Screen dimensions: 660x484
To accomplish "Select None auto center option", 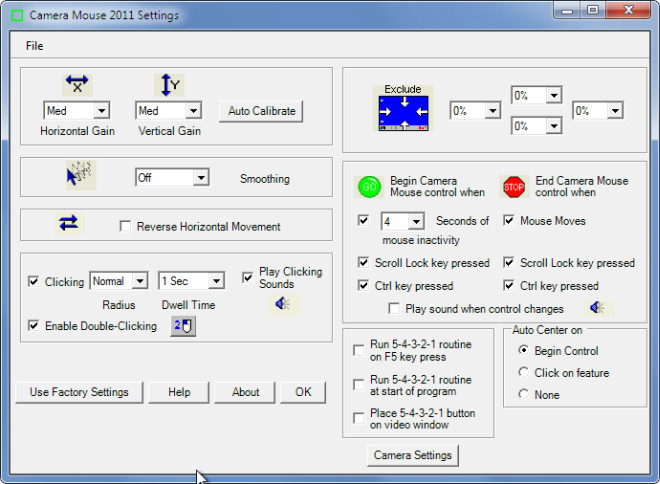I will point(523,394).
